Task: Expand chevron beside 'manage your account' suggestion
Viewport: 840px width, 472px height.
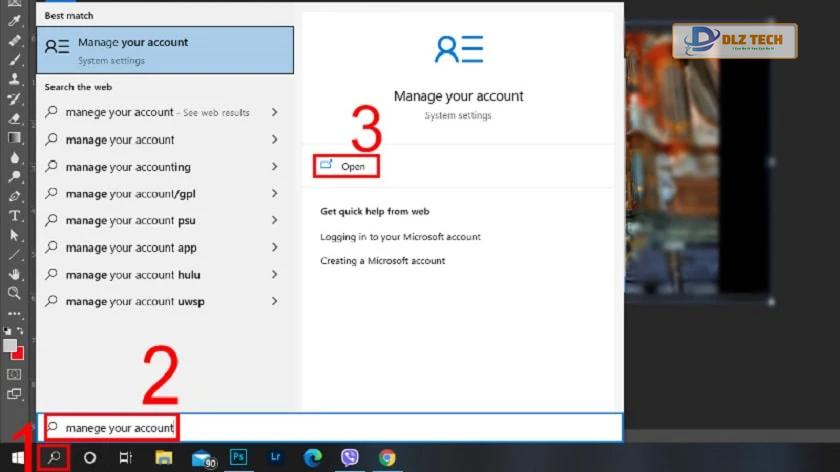Action: click(274, 139)
